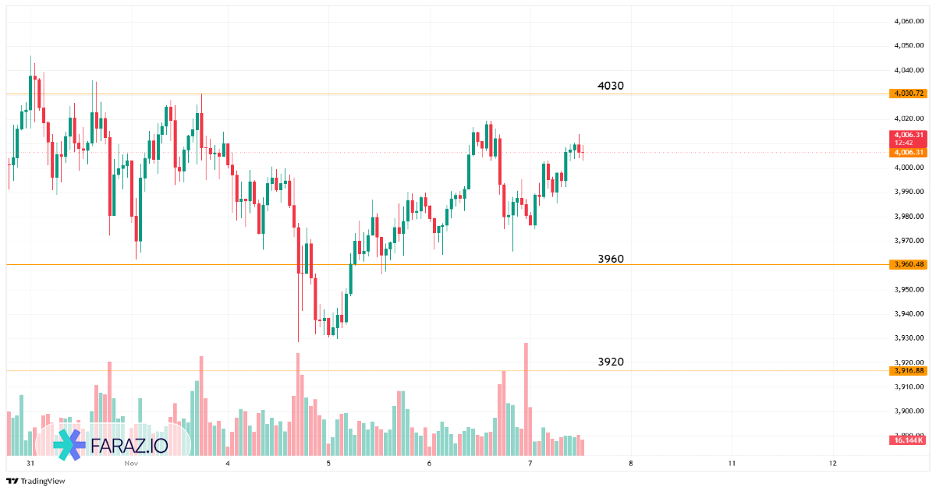Screen dimensions: 936x492
Task: Click the 3,940.00 price axis label
Action: (908, 314)
